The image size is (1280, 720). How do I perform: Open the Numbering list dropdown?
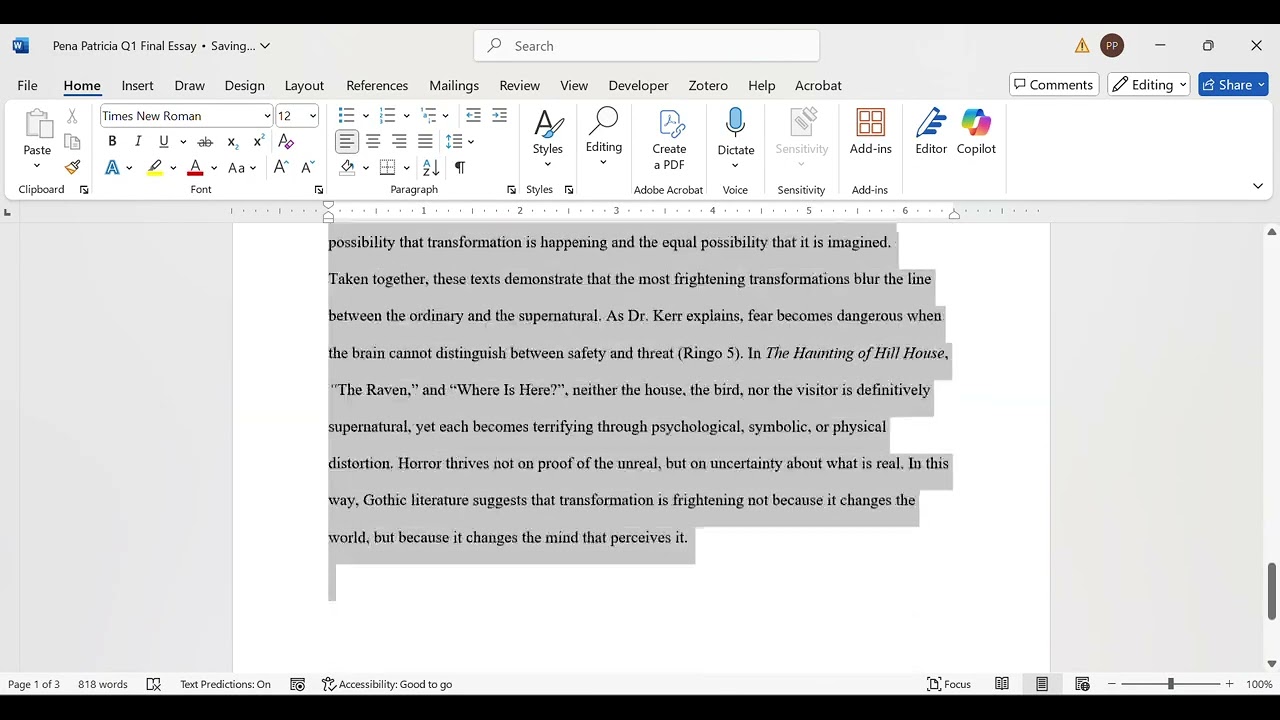click(x=406, y=116)
